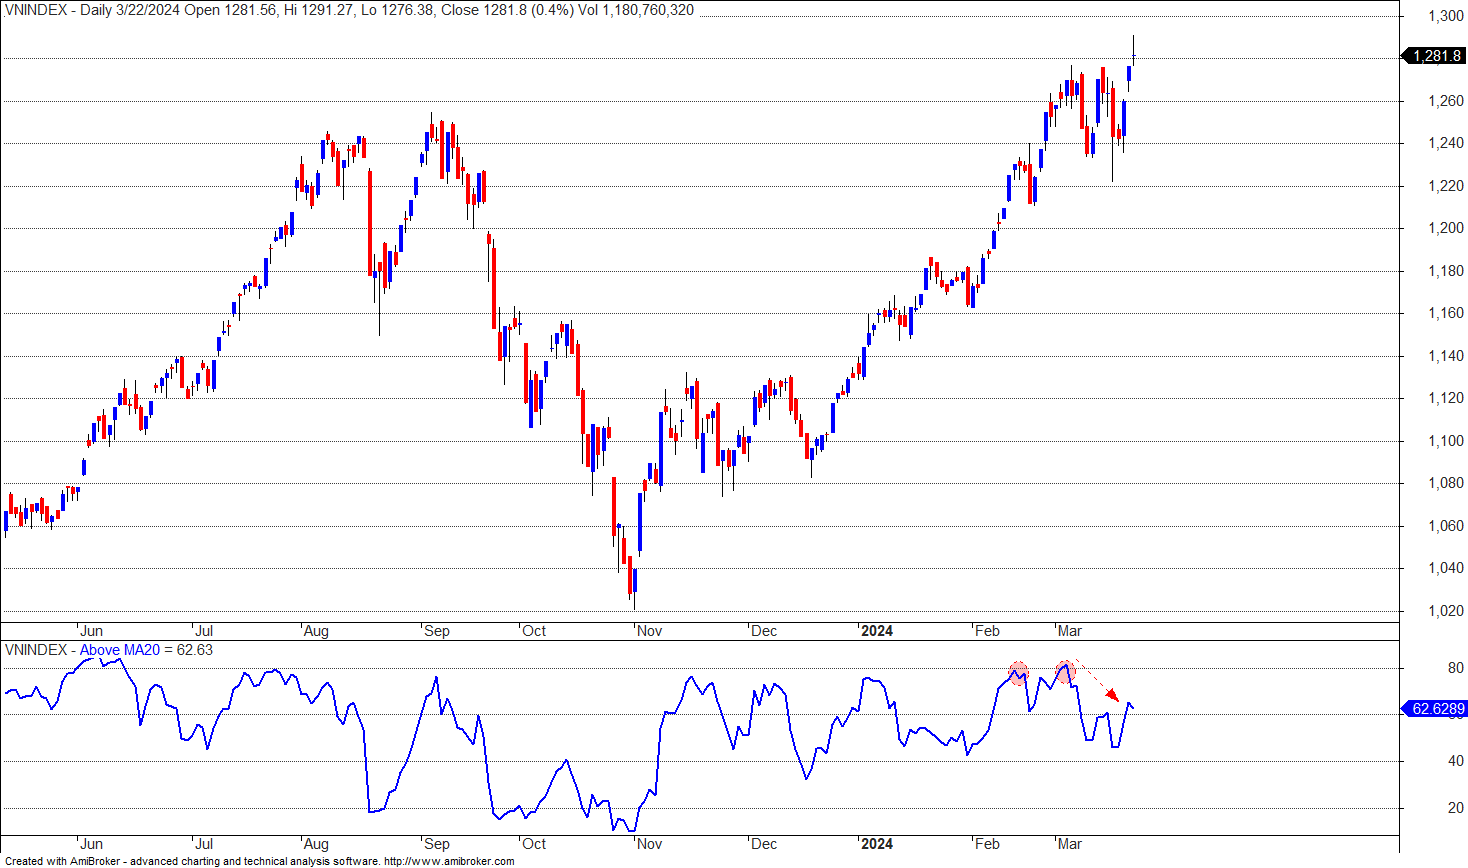The image size is (1468, 868).
Task: Click the 80 level on indicator axis
Action: coord(1455,668)
